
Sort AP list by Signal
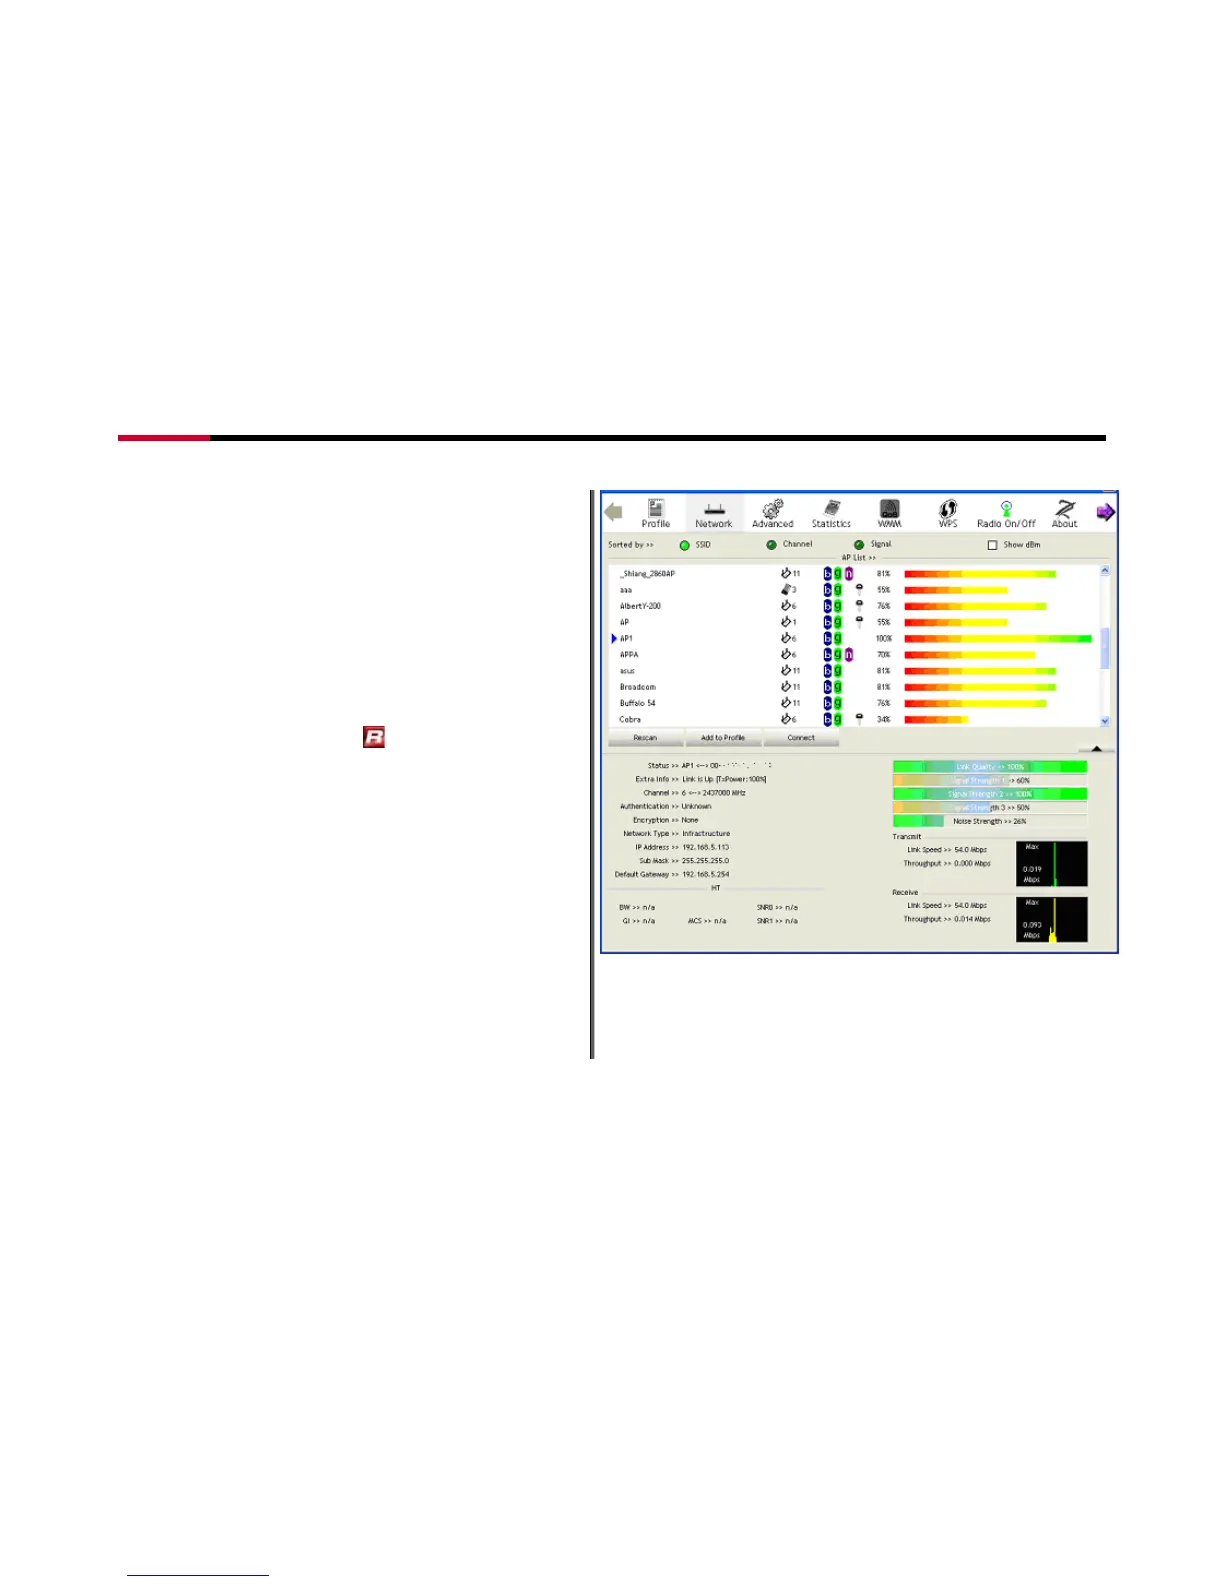click(x=859, y=545)
